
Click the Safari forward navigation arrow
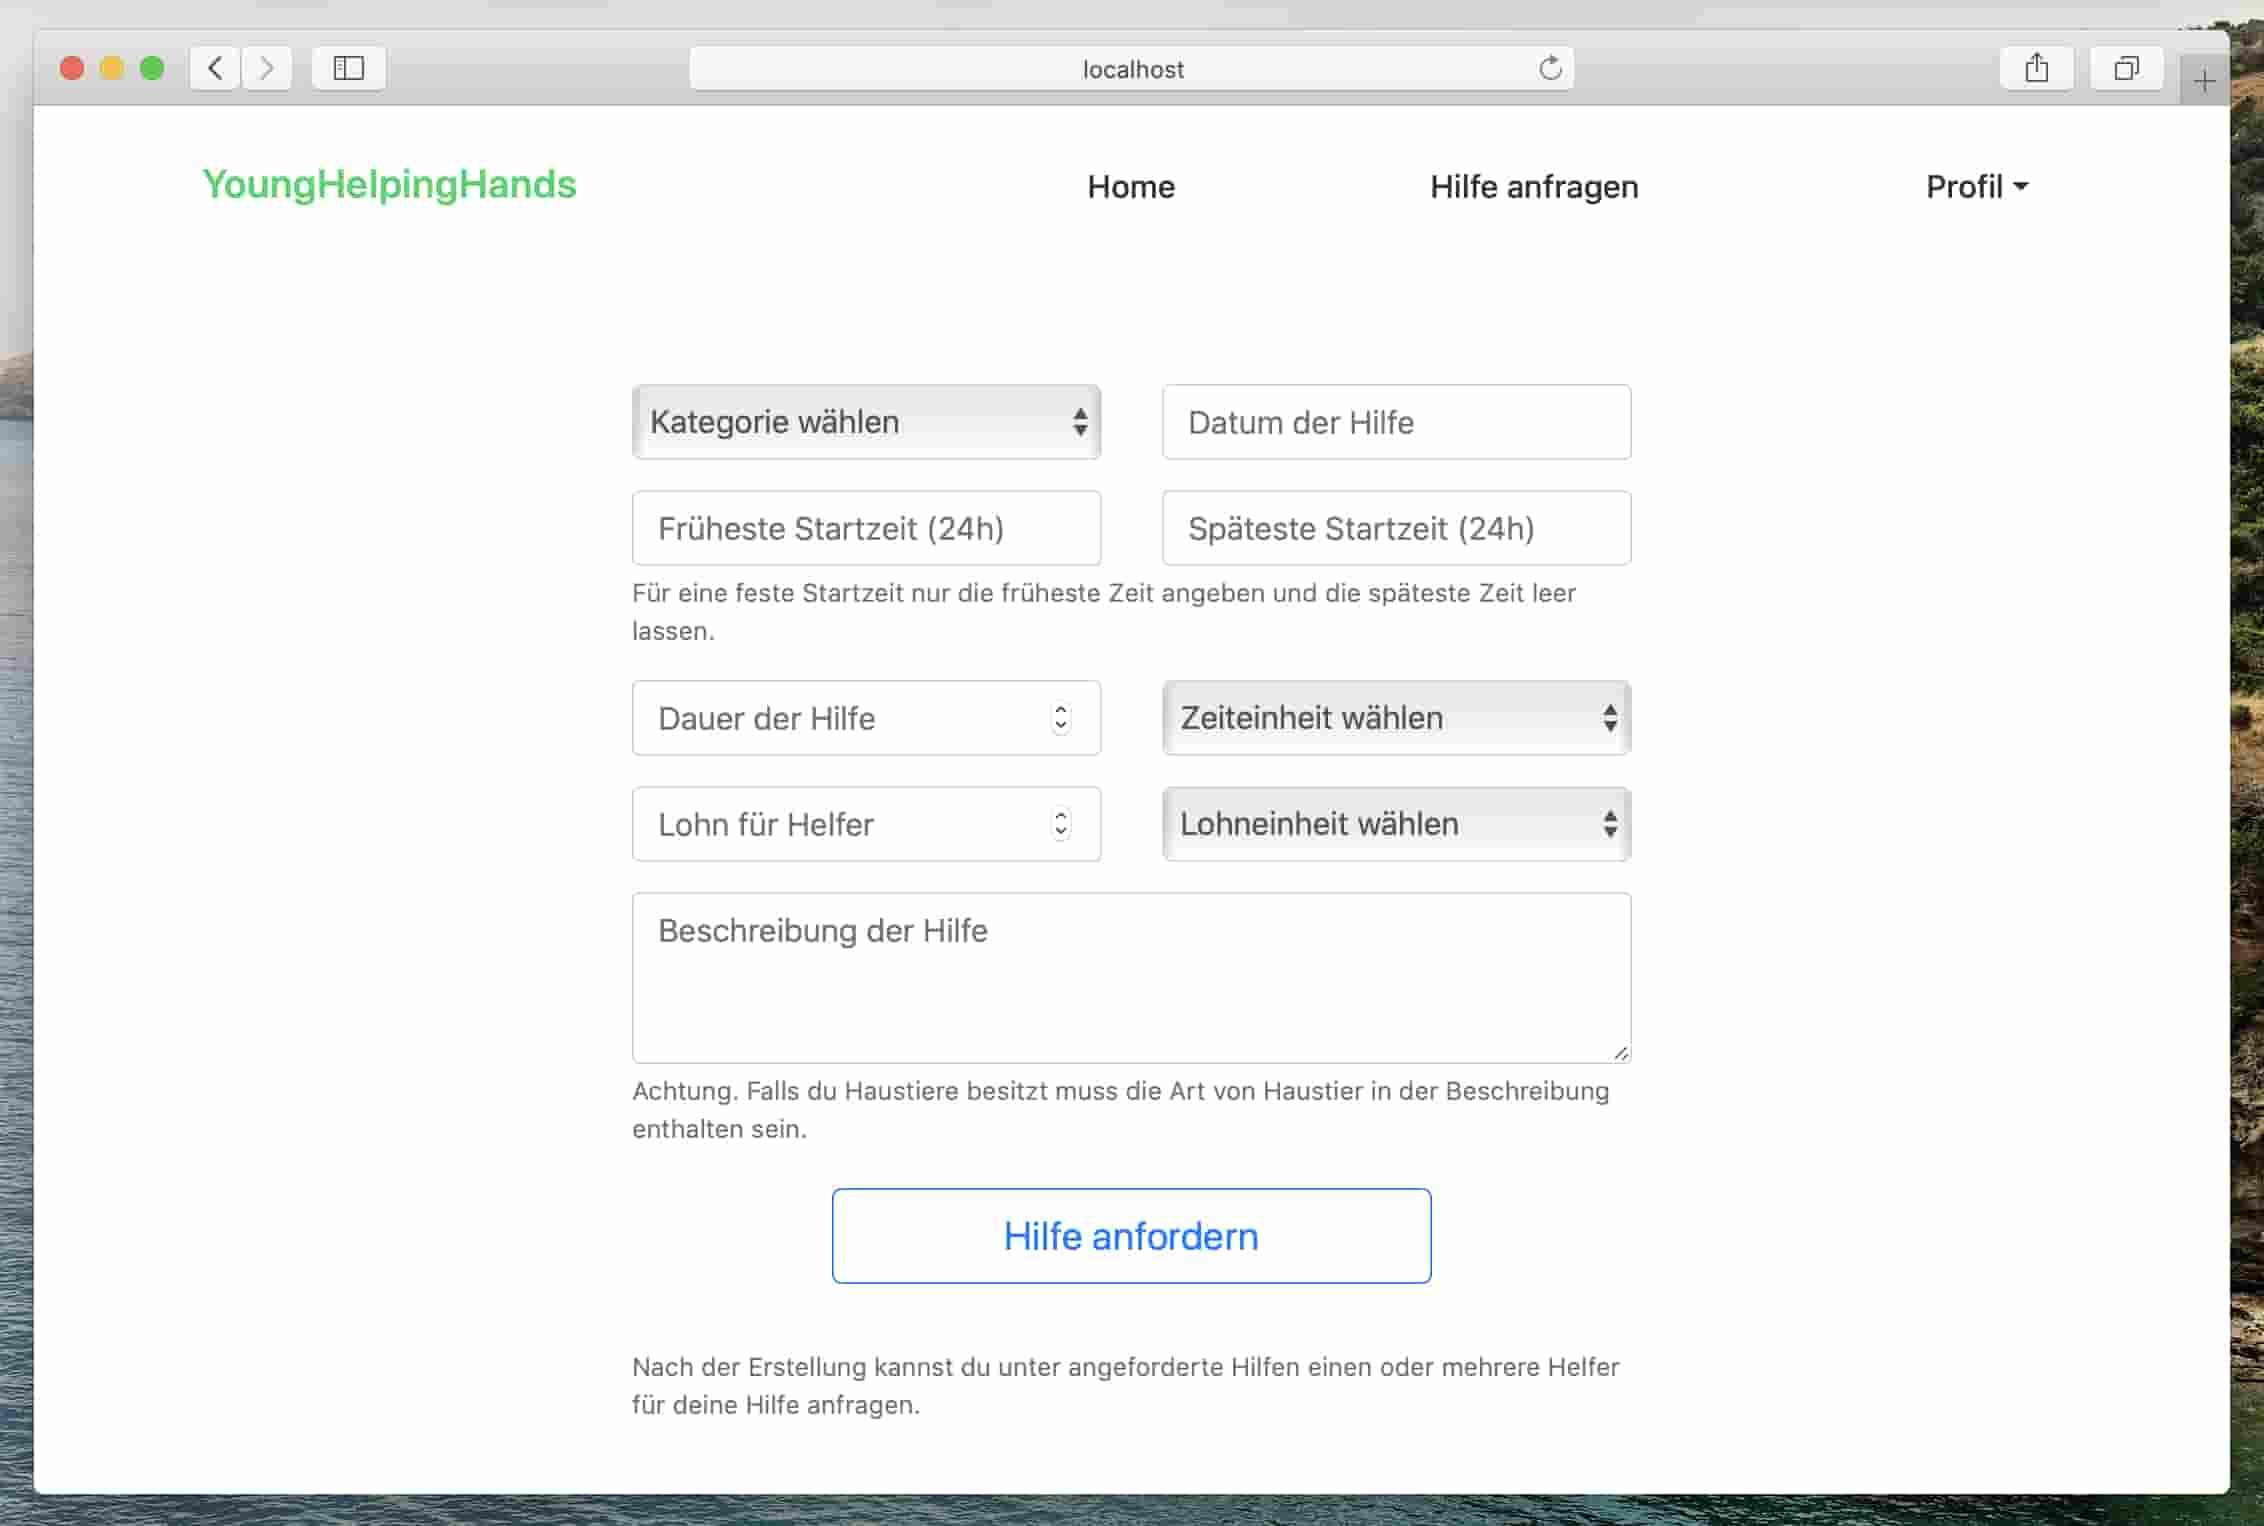[x=266, y=68]
